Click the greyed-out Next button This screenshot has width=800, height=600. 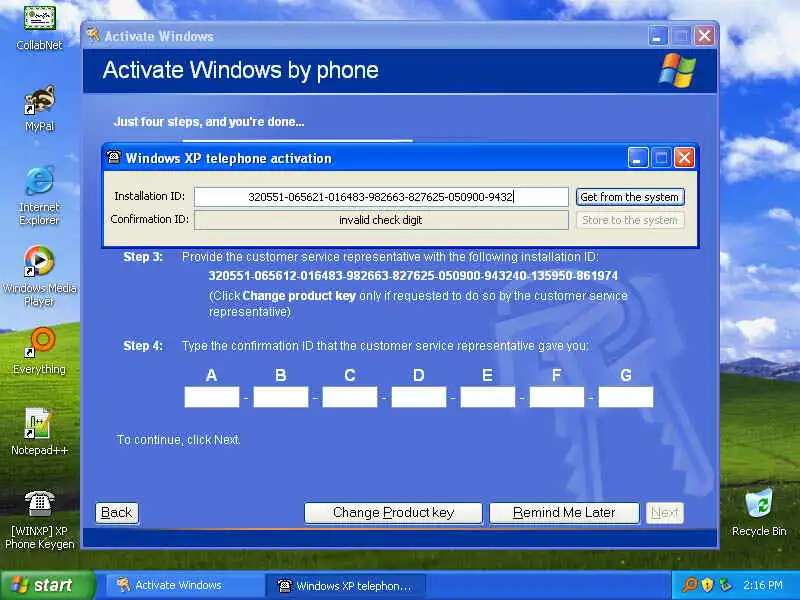click(664, 513)
